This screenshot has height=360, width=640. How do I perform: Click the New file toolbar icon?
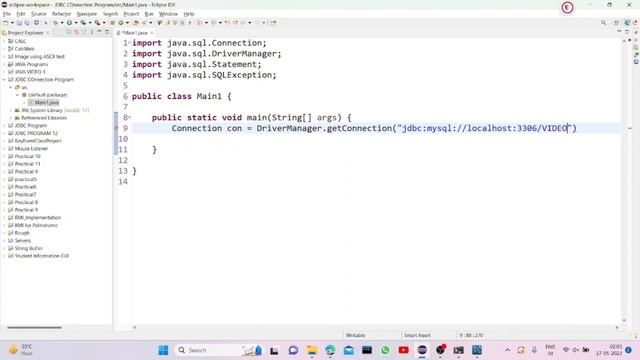pyautogui.click(x=6, y=23)
